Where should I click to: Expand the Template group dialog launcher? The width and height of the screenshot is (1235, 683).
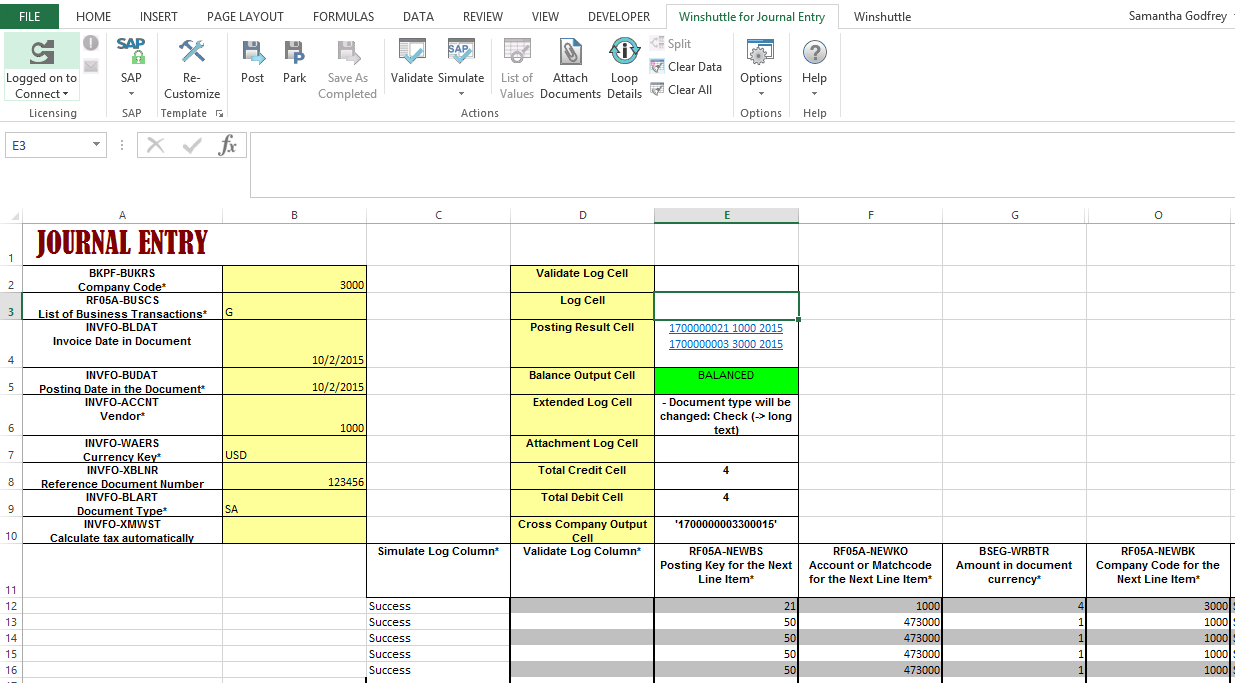point(219,113)
